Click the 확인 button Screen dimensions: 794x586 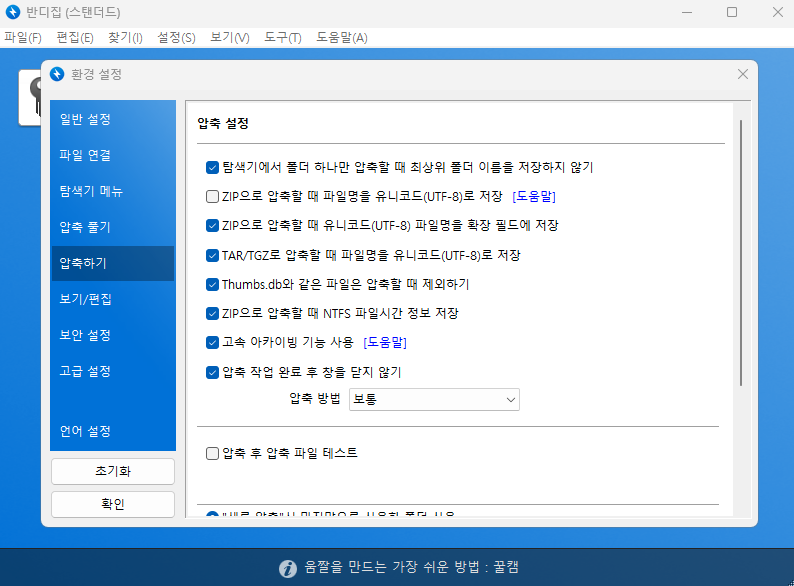[113, 504]
